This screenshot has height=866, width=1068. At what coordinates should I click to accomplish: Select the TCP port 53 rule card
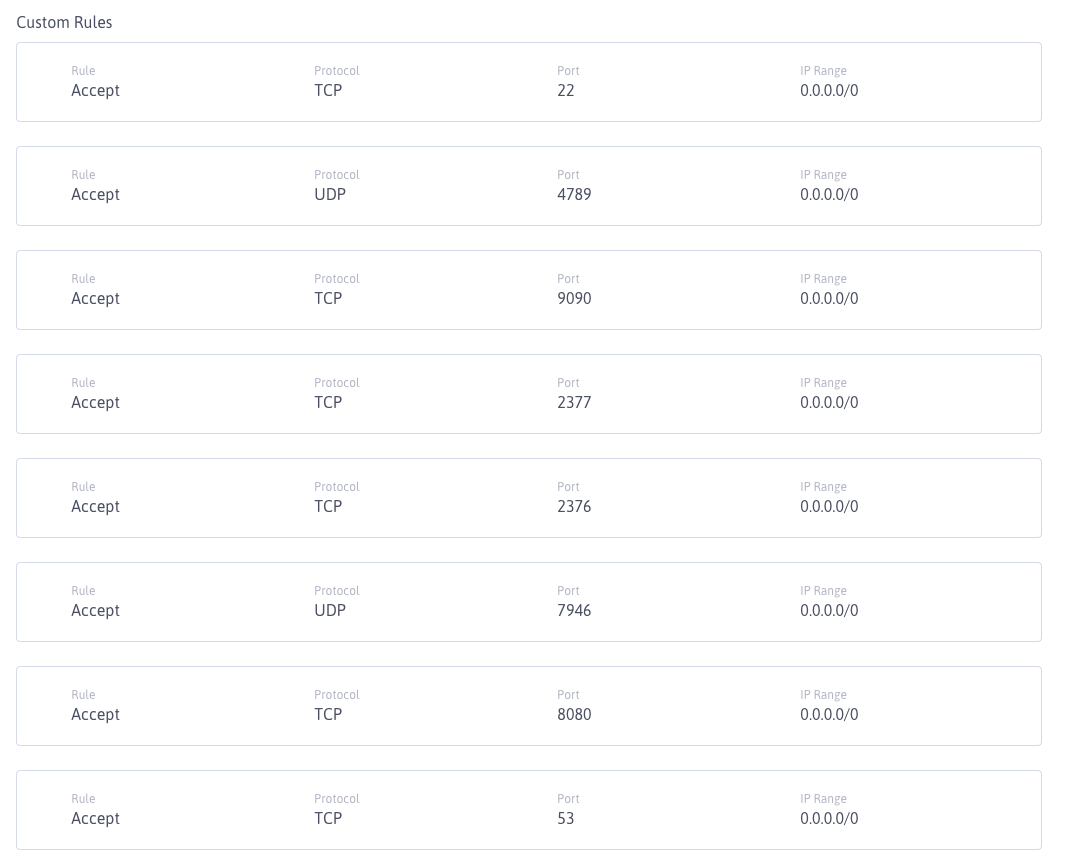528,810
